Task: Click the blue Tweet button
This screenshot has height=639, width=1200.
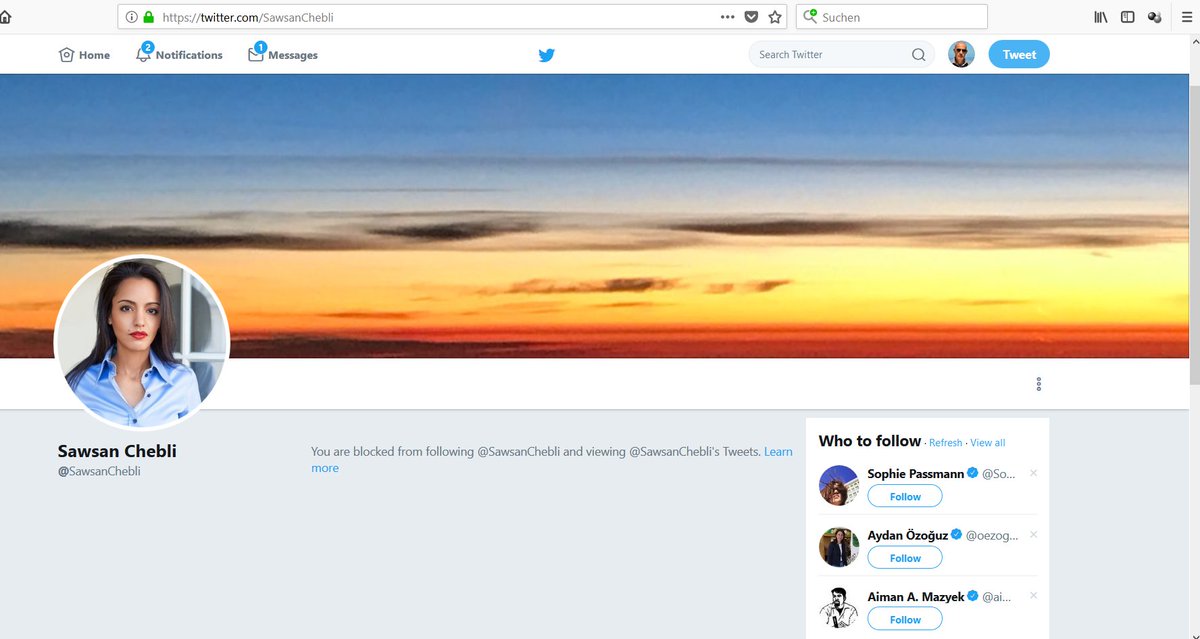Action: (x=1019, y=55)
